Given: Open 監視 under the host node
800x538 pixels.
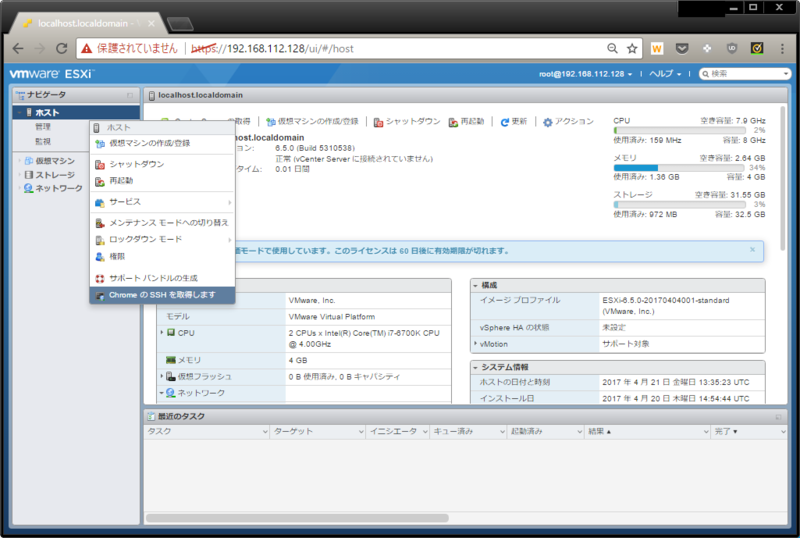Looking at the screenshot, I should [43, 141].
